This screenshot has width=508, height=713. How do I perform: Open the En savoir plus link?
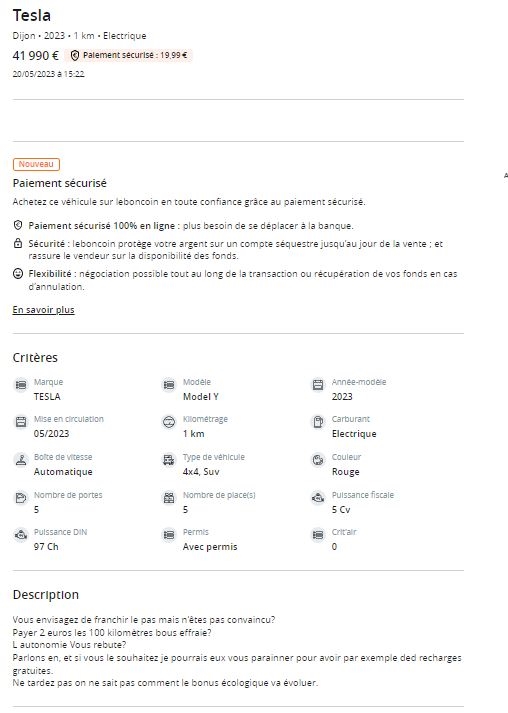click(43, 310)
